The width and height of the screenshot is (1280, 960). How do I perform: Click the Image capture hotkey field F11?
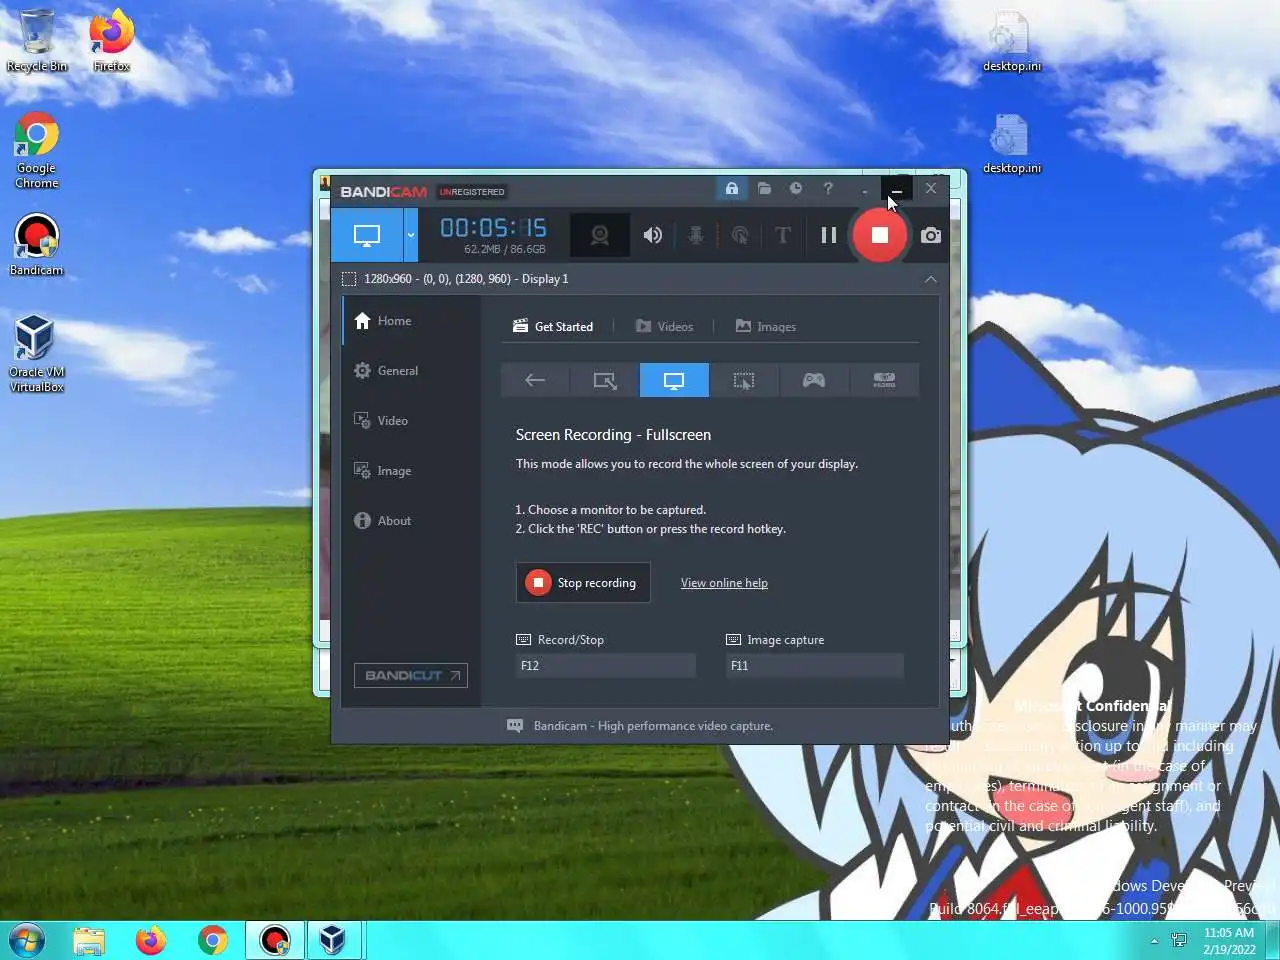point(814,666)
